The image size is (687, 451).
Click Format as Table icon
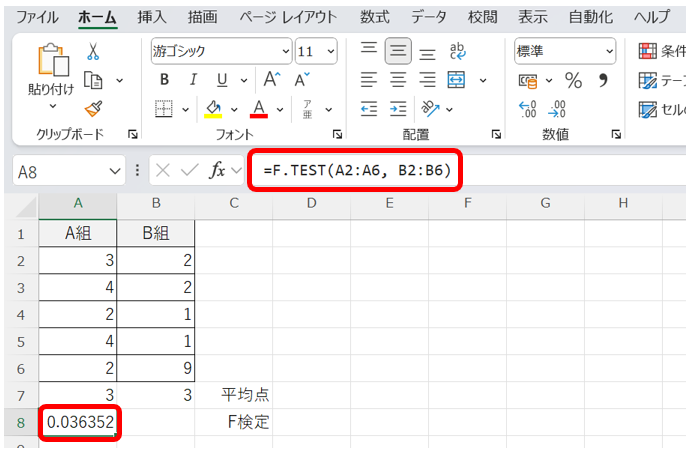(648, 81)
